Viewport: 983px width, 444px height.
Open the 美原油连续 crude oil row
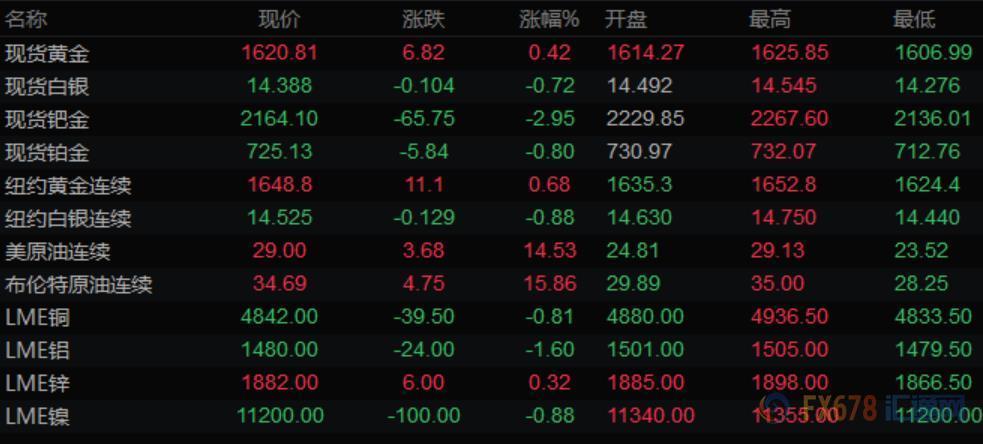[57, 251]
